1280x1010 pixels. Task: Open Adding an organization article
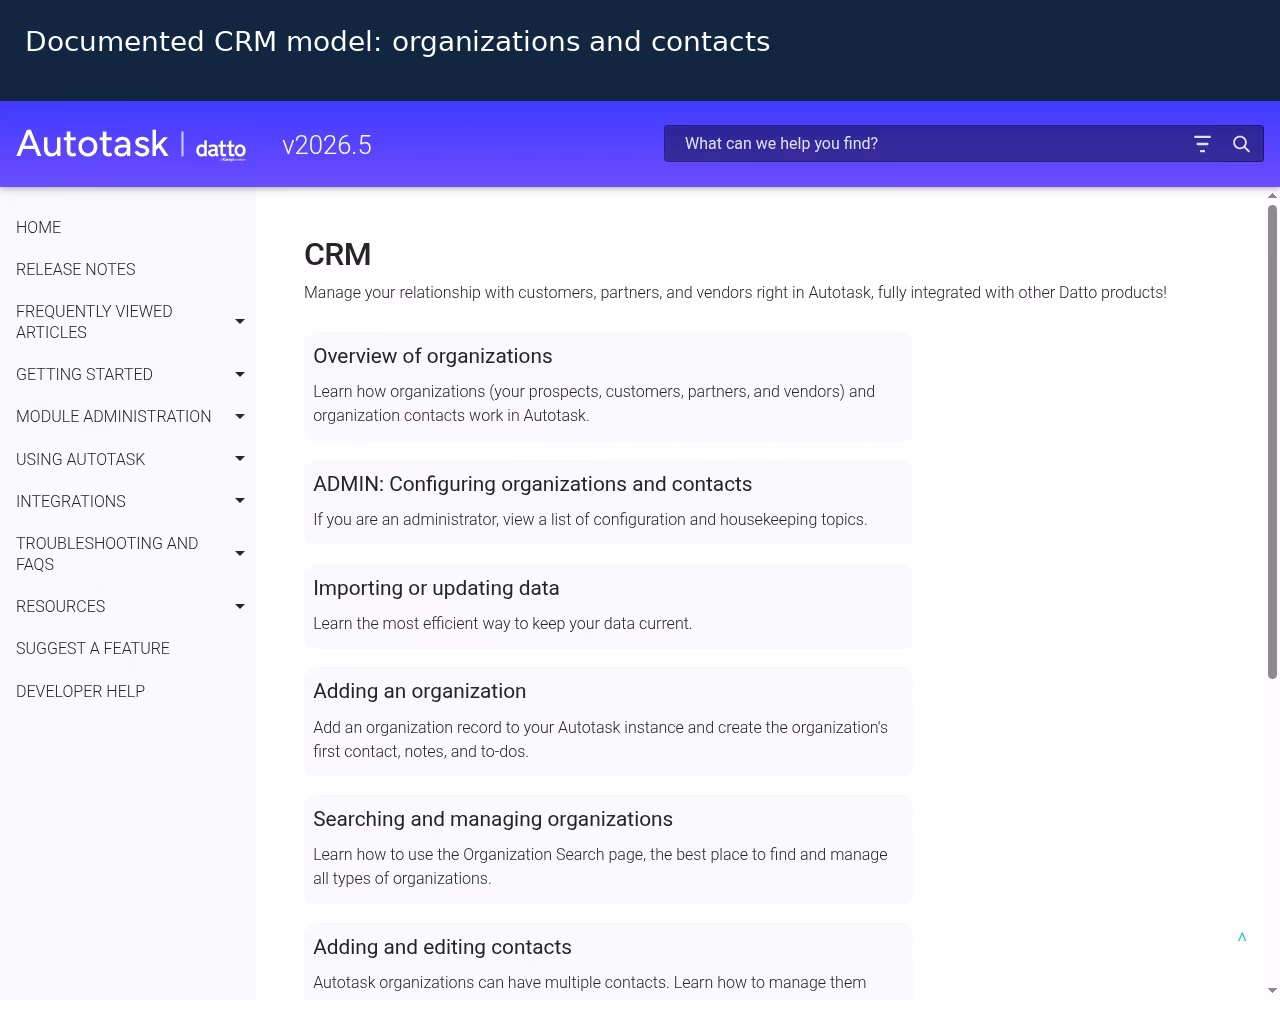click(420, 692)
